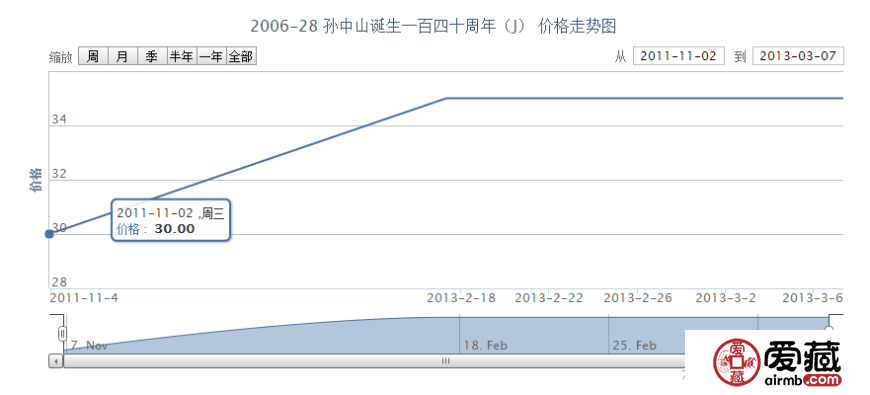The height and width of the screenshot is (395, 870).
Task: Select the 一年 (one year) zoom button
Action: pyautogui.click(x=211, y=56)
